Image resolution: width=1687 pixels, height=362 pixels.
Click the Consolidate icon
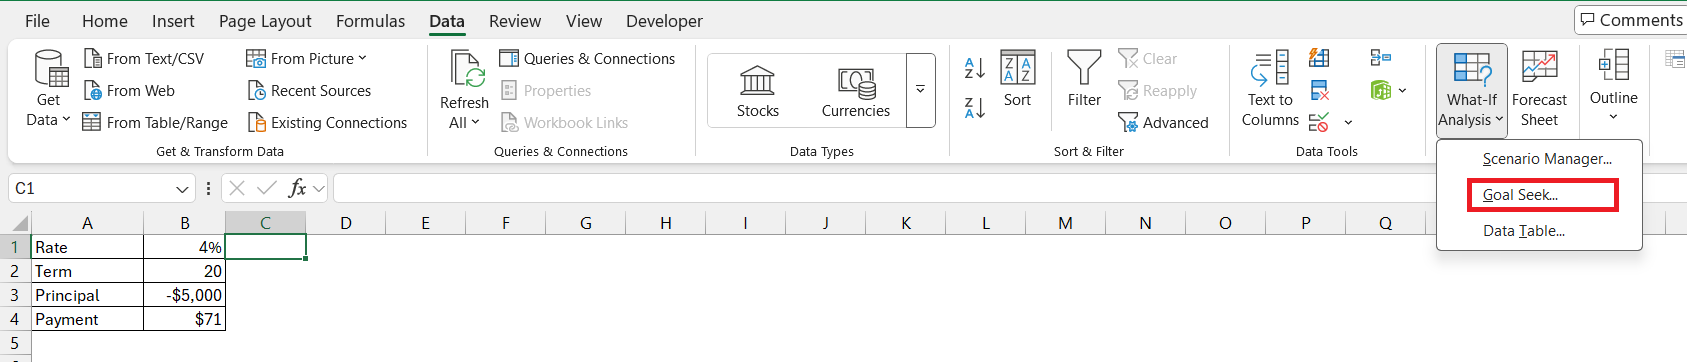click(1381, 58)
